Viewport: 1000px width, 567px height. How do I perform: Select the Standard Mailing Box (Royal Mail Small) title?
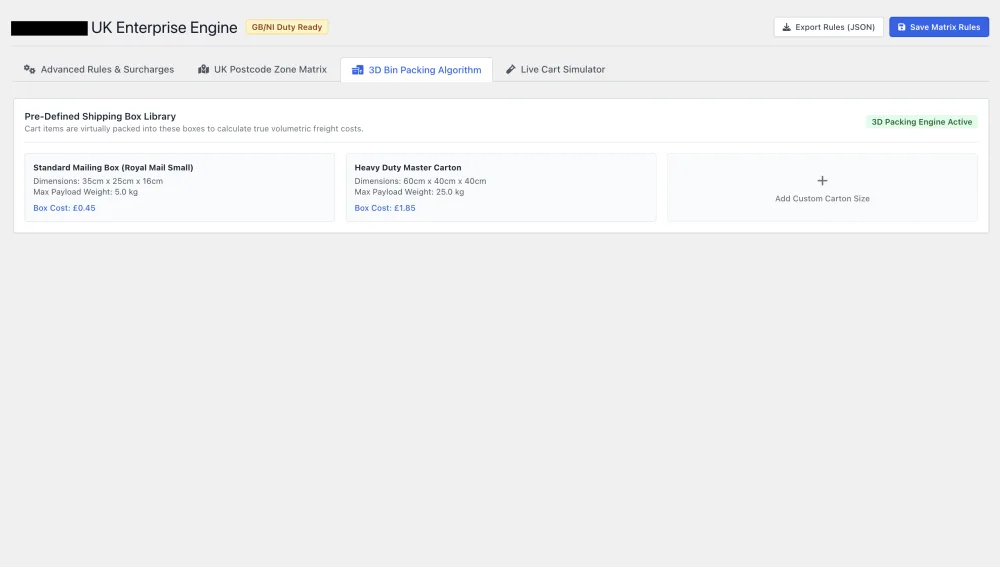(113, 168)
